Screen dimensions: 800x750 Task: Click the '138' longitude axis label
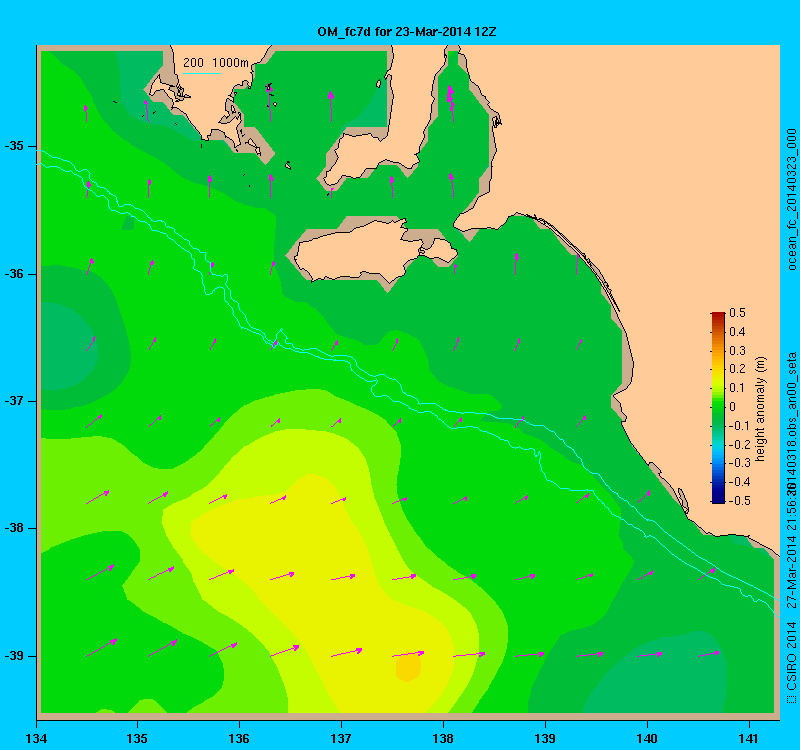pyautogui.click(x=443, y=738)
